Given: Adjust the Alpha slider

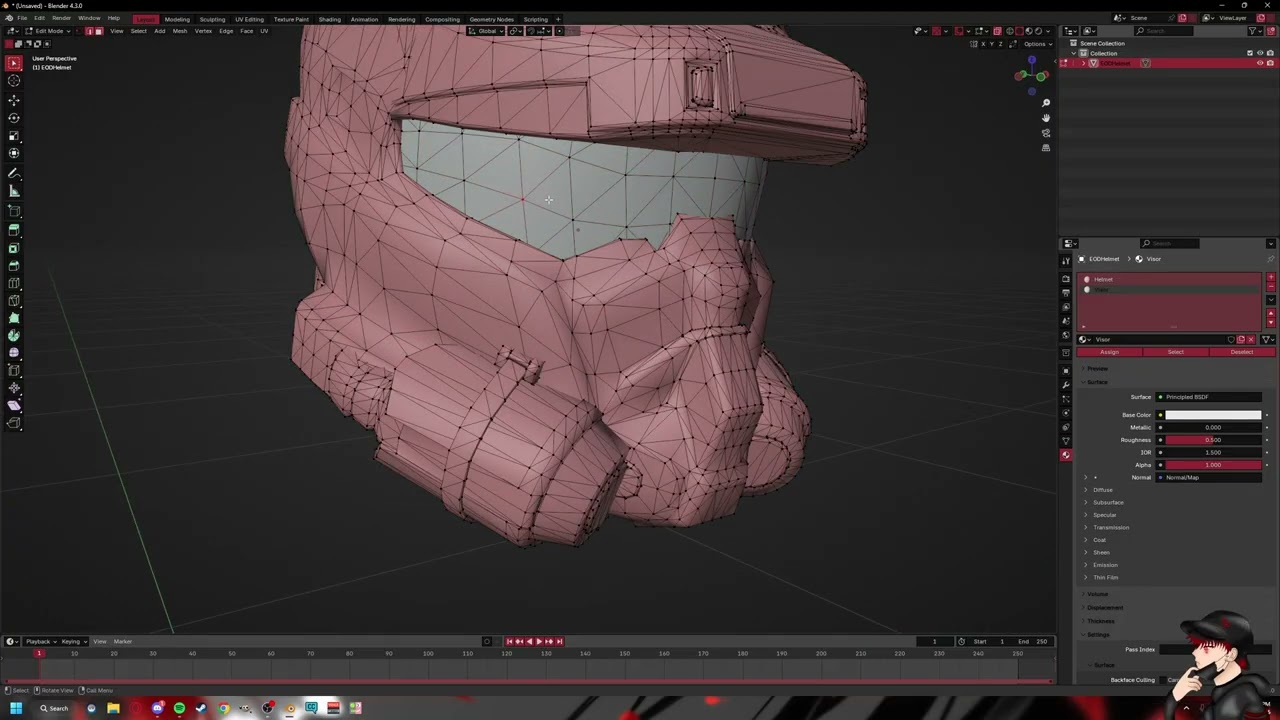Looking at the screenshot, I should click(x=1212, y=465).
